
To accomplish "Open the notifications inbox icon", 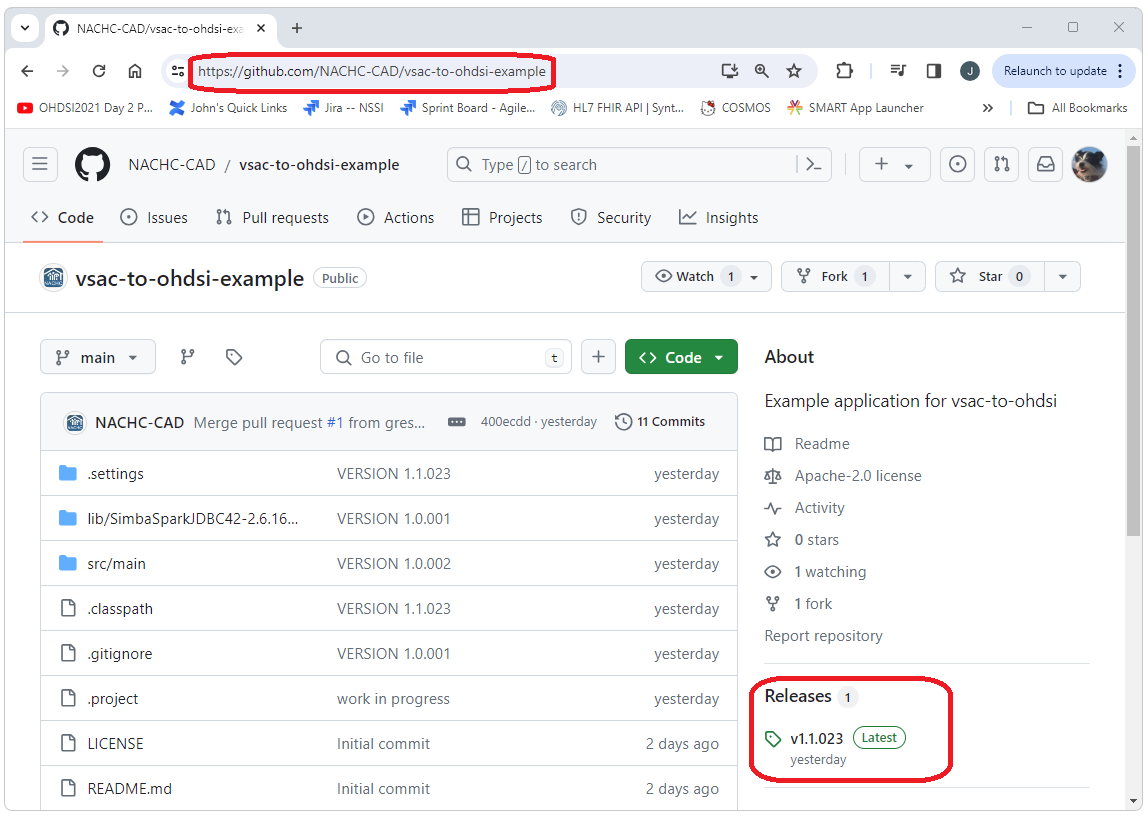I will [x=1046, y=165].
